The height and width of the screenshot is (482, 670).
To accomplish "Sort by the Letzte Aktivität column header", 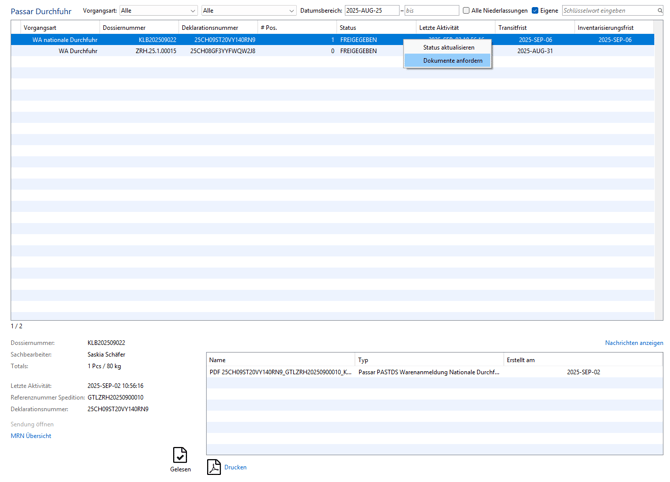I will coord(455,27).
